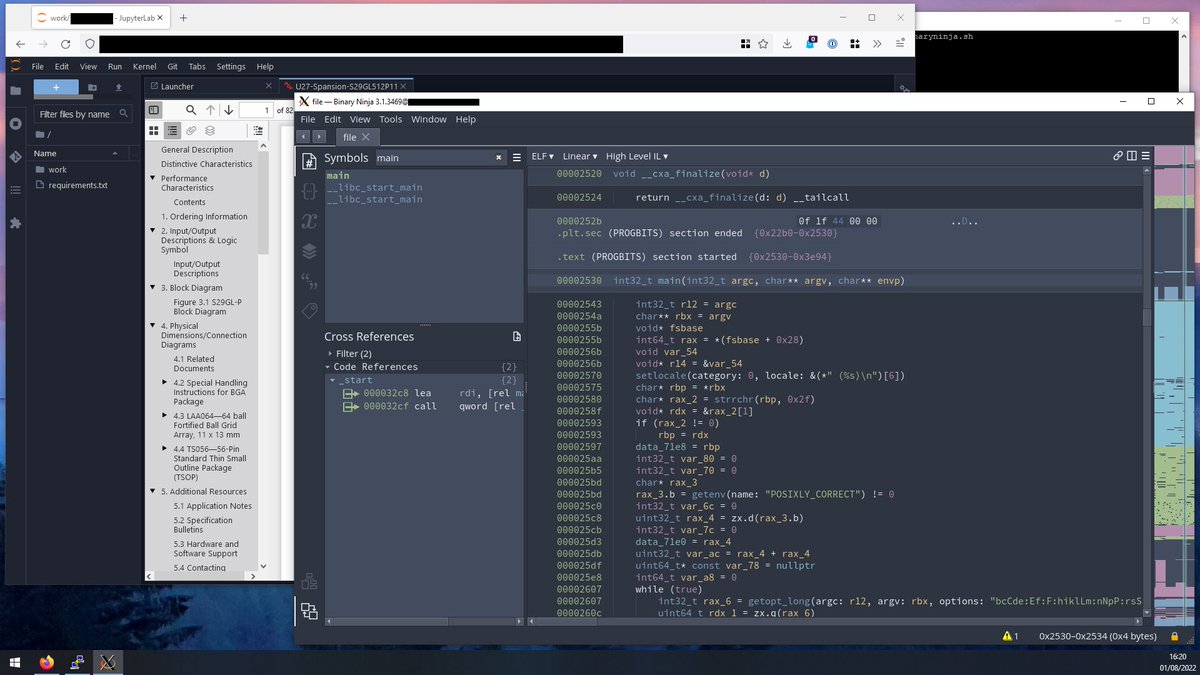Create a new folder in JupyterLab

[92, 88]
